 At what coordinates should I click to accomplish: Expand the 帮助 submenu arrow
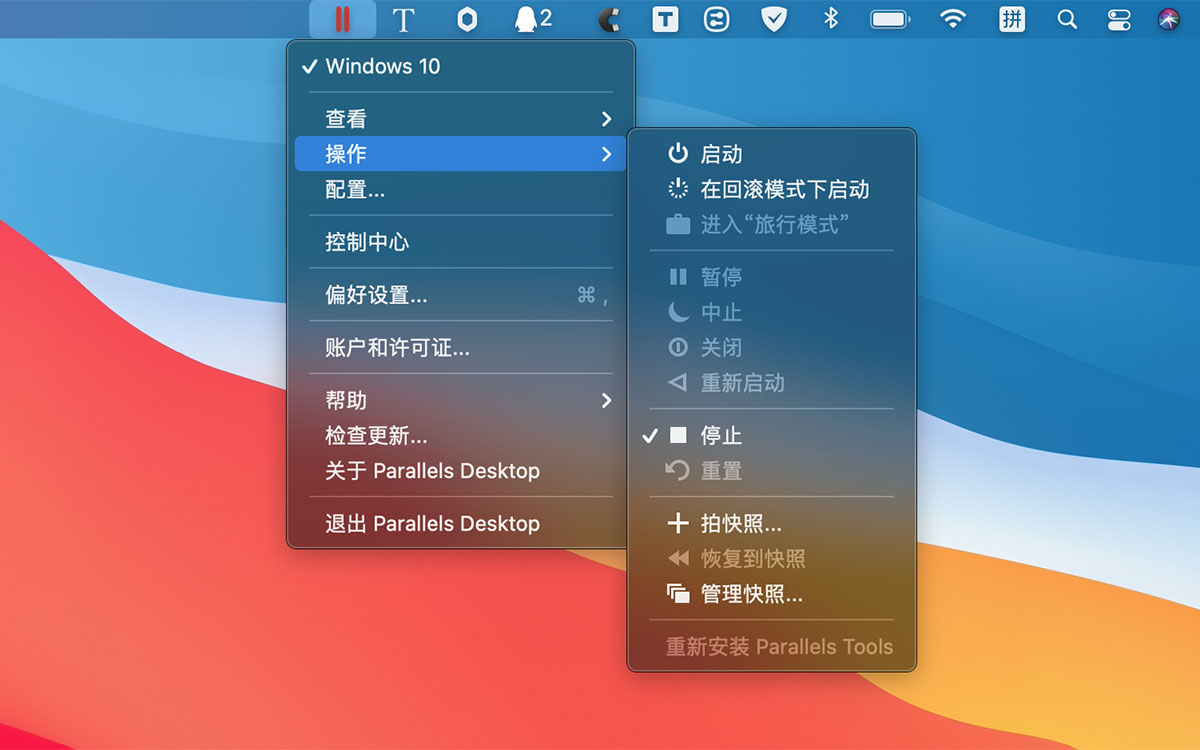click(606, 400)
